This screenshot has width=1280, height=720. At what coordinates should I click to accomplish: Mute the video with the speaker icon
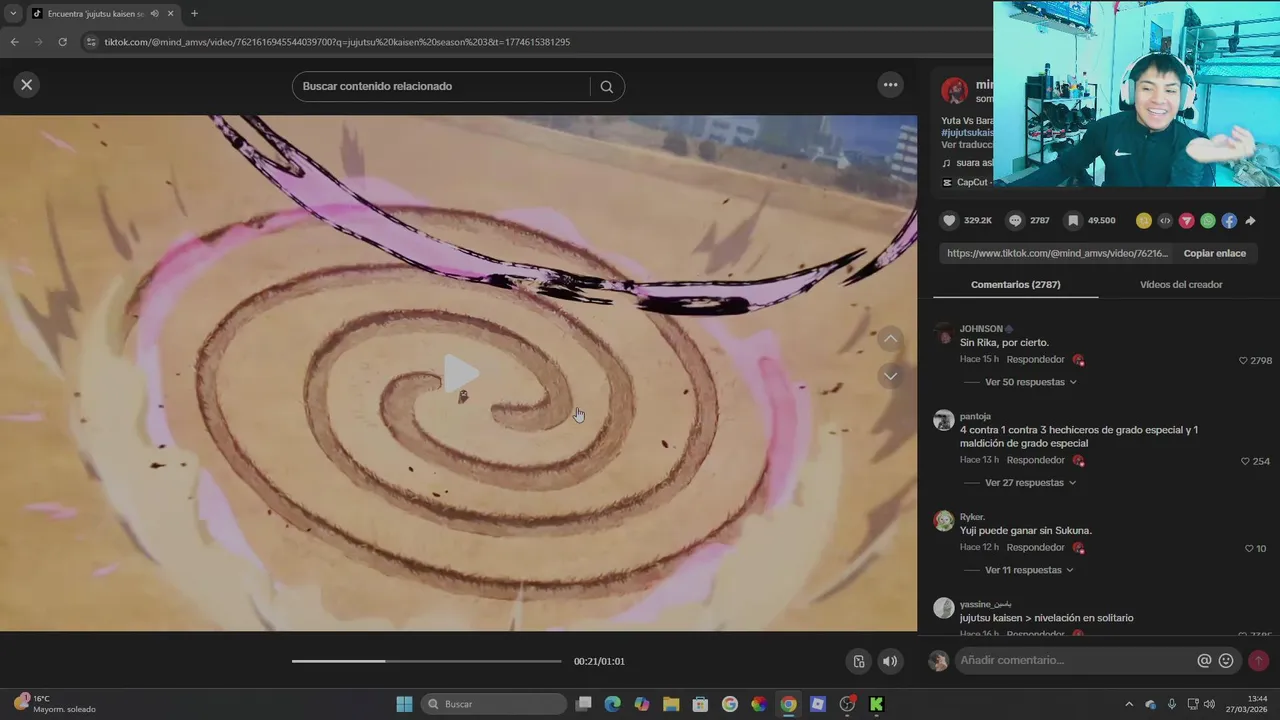pos(889,661)
